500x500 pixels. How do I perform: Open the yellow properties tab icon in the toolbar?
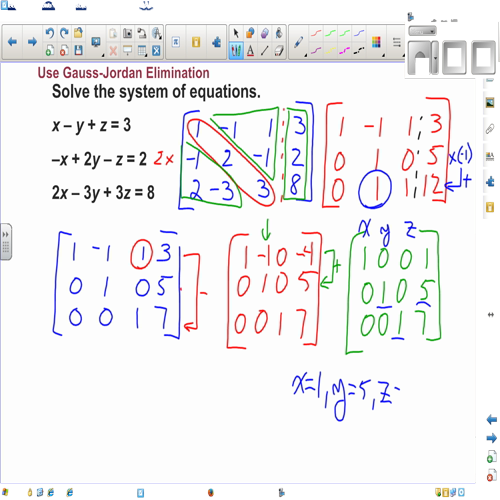coord(196,42)
